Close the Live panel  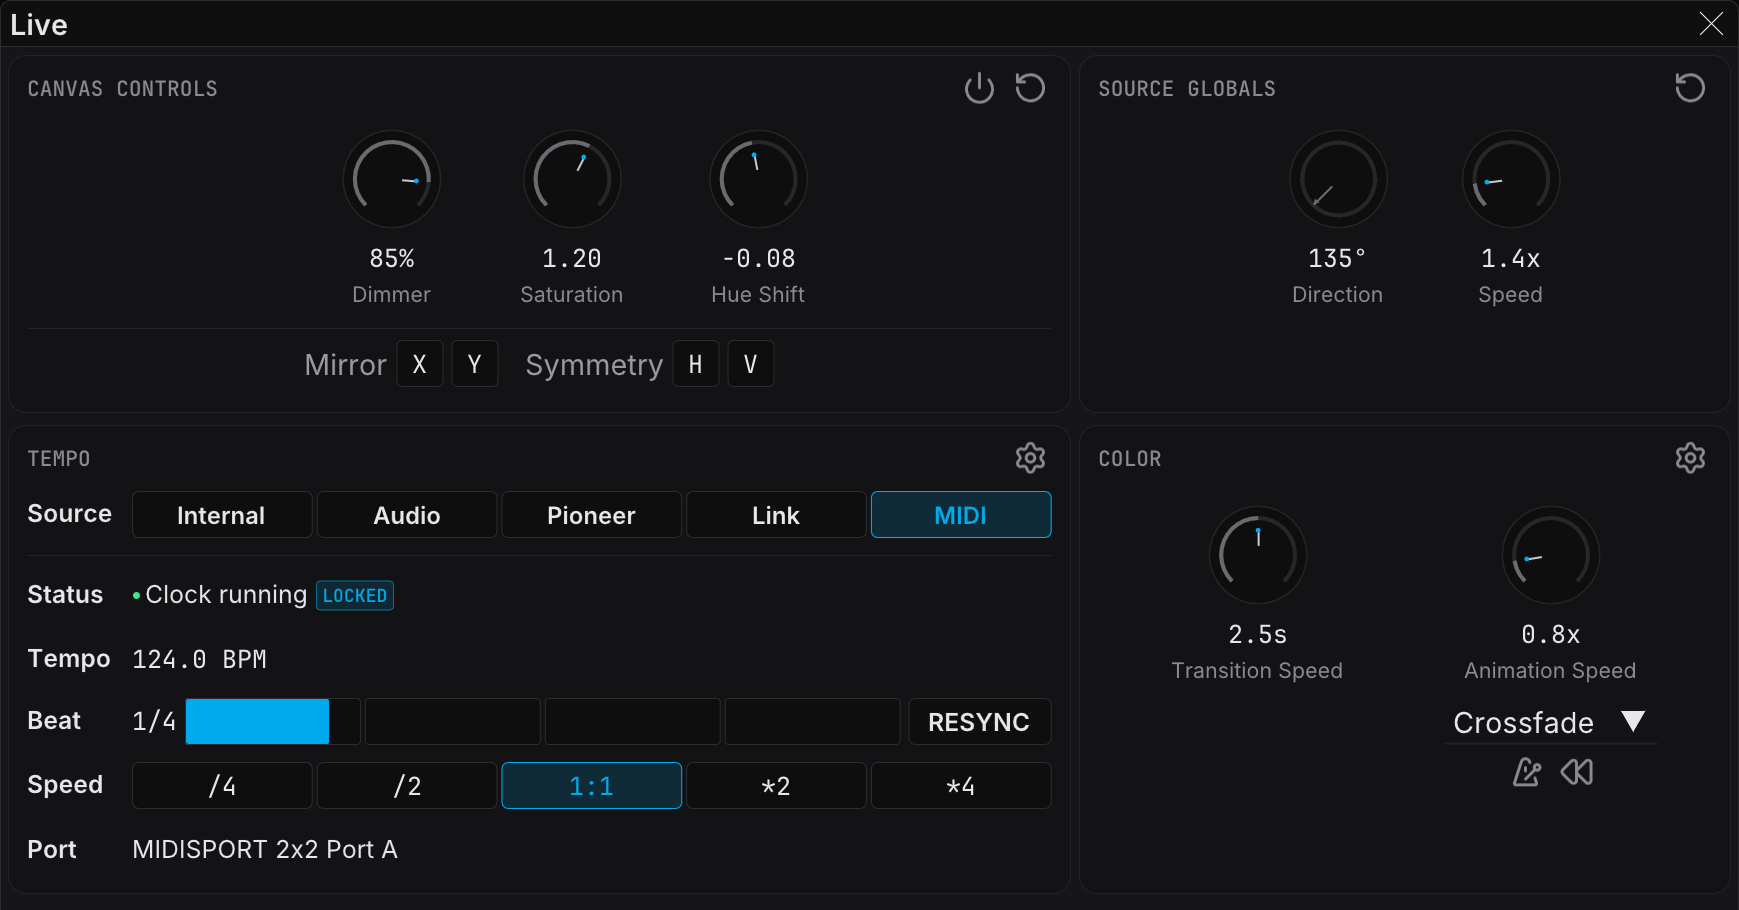tap(1711, 24)
